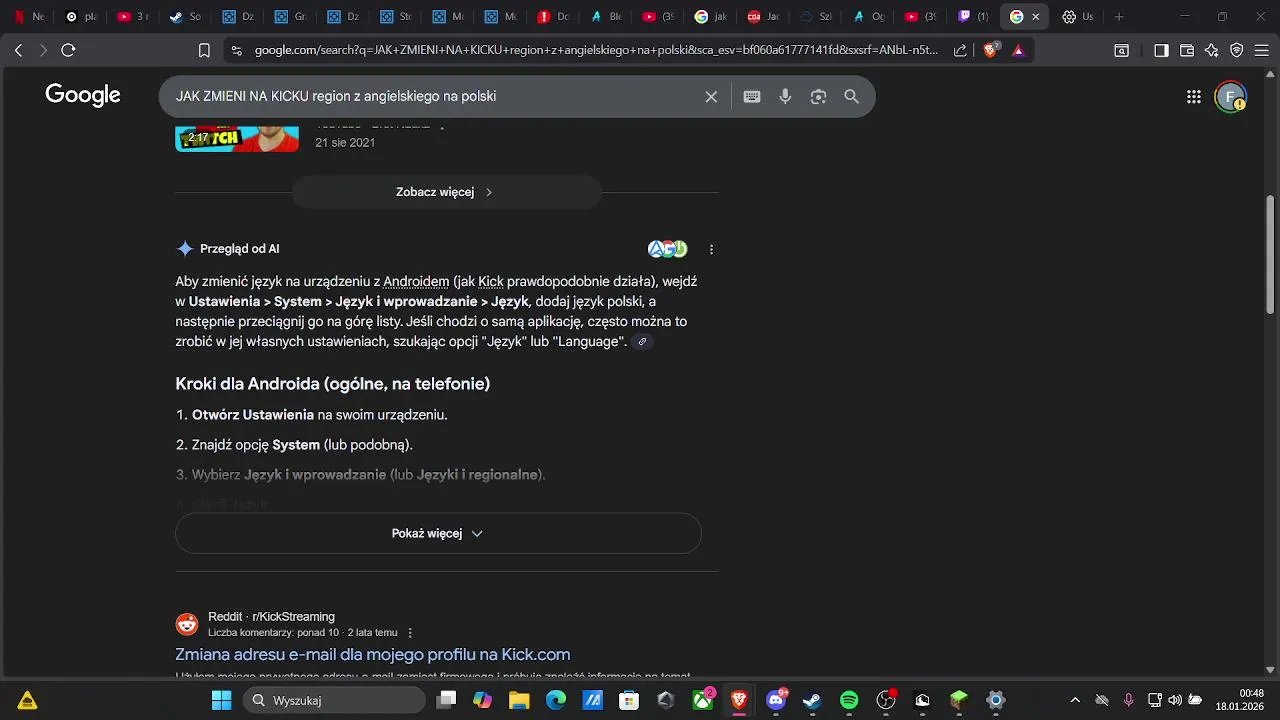Click the "Przegląd od AI" label
This screenshot has width=1280, height=720.
(240, 249)
